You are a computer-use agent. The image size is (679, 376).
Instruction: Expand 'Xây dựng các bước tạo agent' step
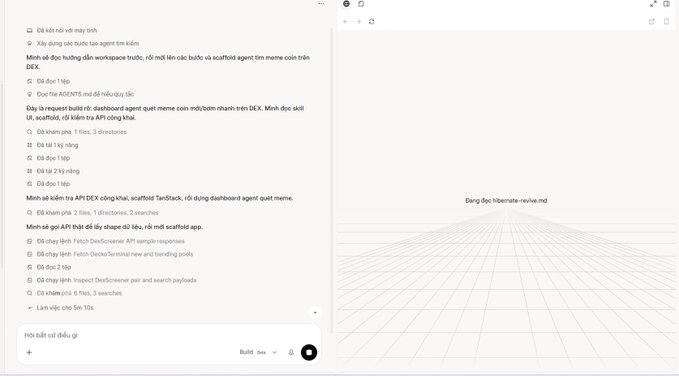tap(83, 43)
